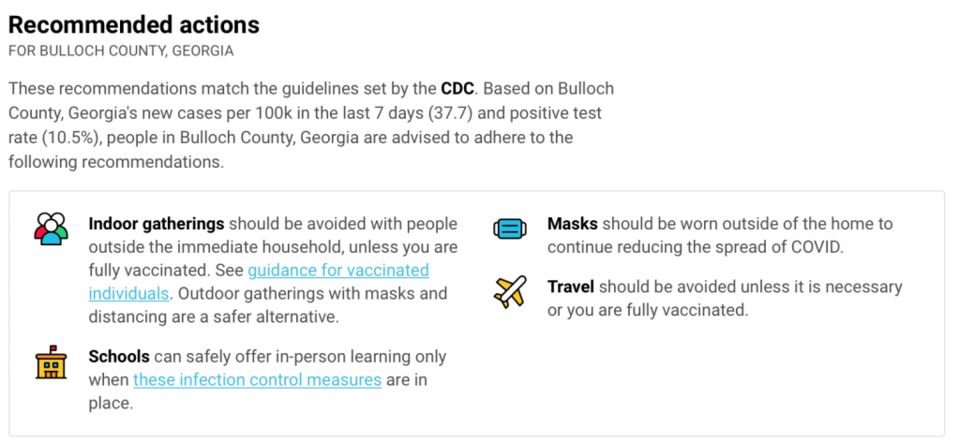960x443 pixels.
Task: Select the bold Indoor gatherings label
Action: [157, 223]
